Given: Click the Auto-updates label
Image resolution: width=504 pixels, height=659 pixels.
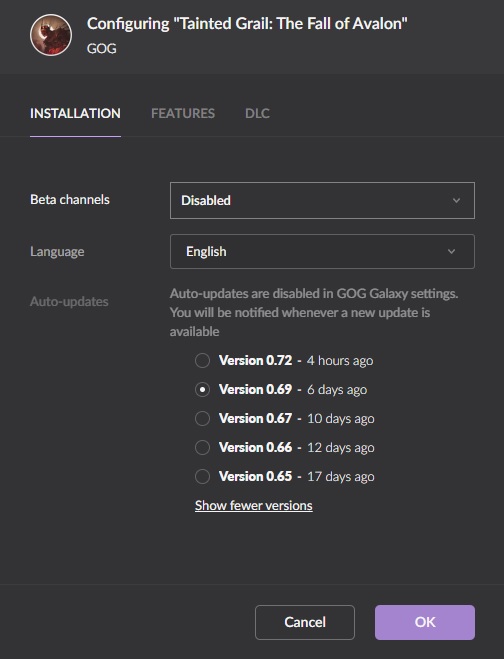Looking at the screenshot, I should 69,301.
